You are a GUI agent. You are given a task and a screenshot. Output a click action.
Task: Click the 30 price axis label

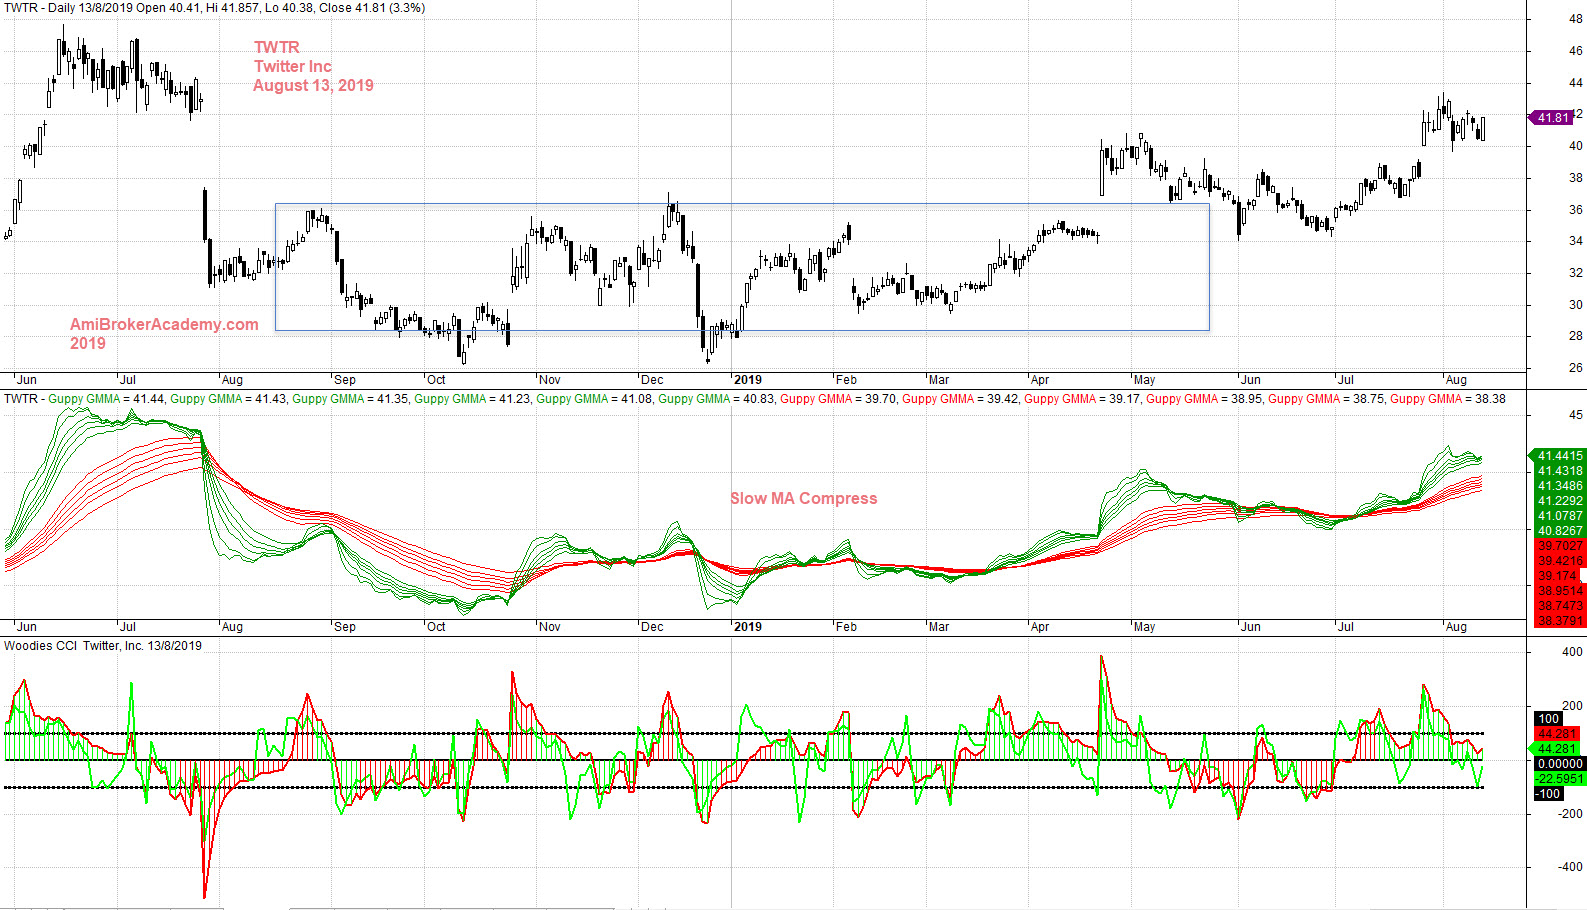click(1575, 305)
